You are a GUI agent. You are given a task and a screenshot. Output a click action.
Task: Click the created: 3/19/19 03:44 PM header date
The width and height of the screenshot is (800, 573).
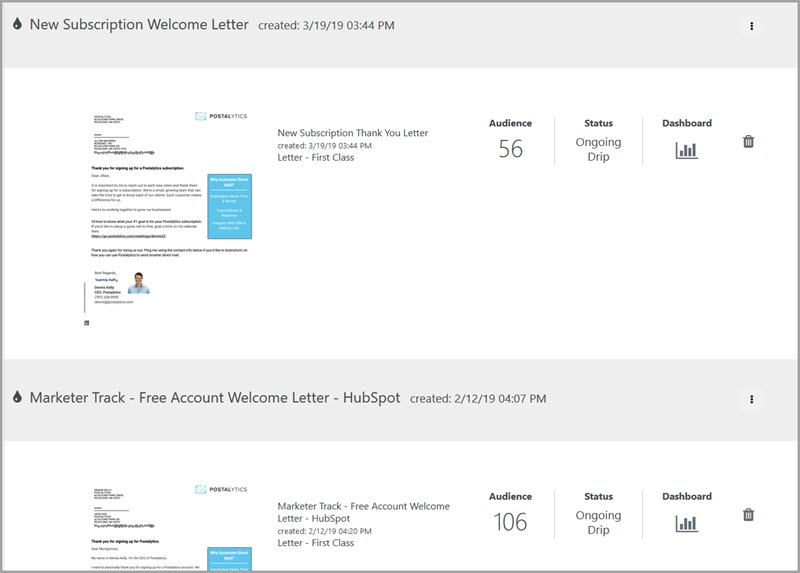[326, 26]
